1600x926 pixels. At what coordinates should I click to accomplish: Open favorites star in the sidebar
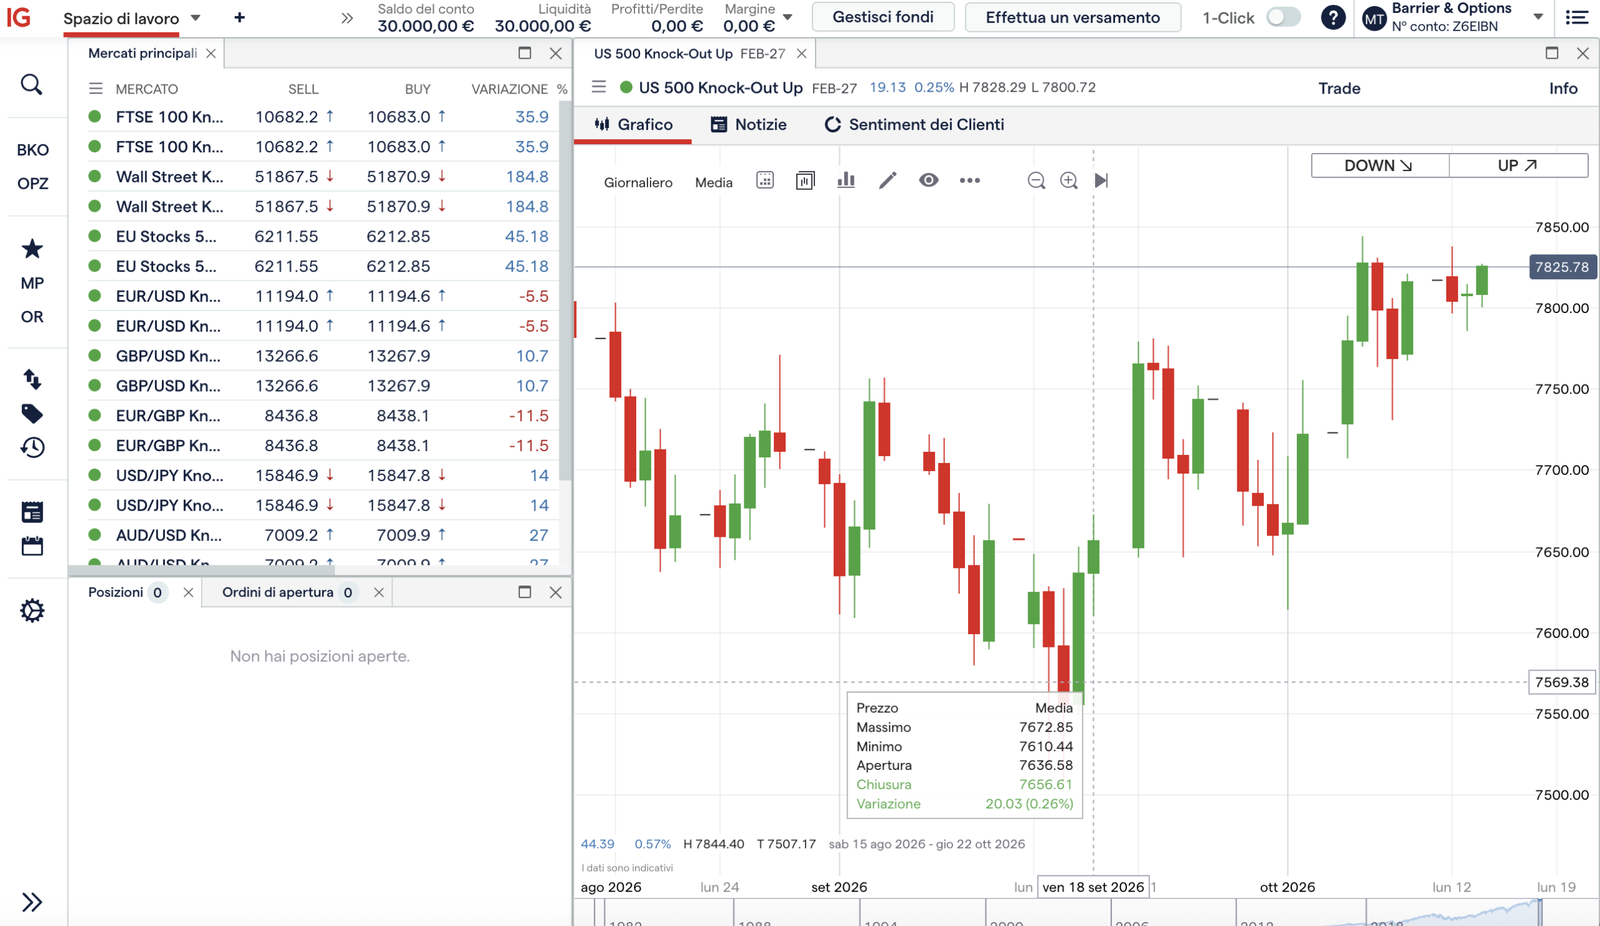click(32, 249)
